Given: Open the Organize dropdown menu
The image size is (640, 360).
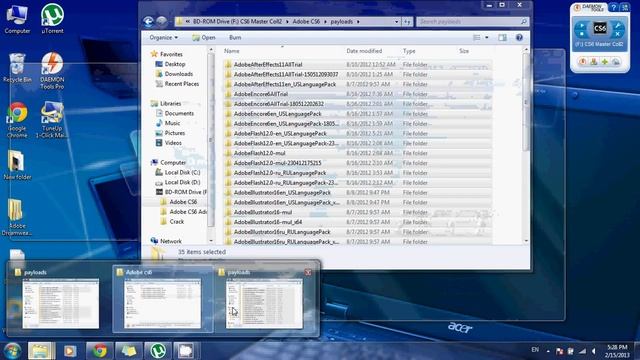Looking at the screenshot, I should 163,38.
